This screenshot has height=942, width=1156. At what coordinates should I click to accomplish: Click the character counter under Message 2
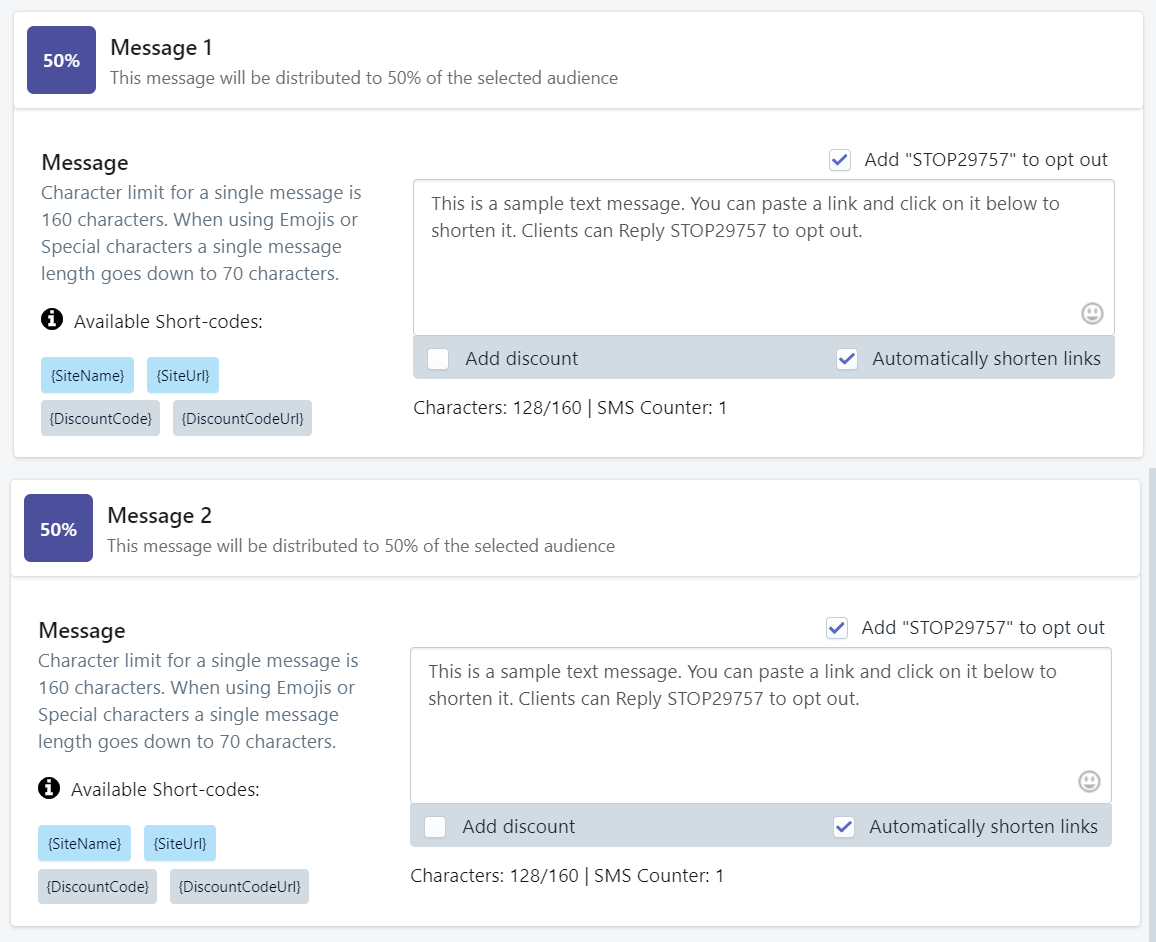pyautogui.click(x=568, y=876)
